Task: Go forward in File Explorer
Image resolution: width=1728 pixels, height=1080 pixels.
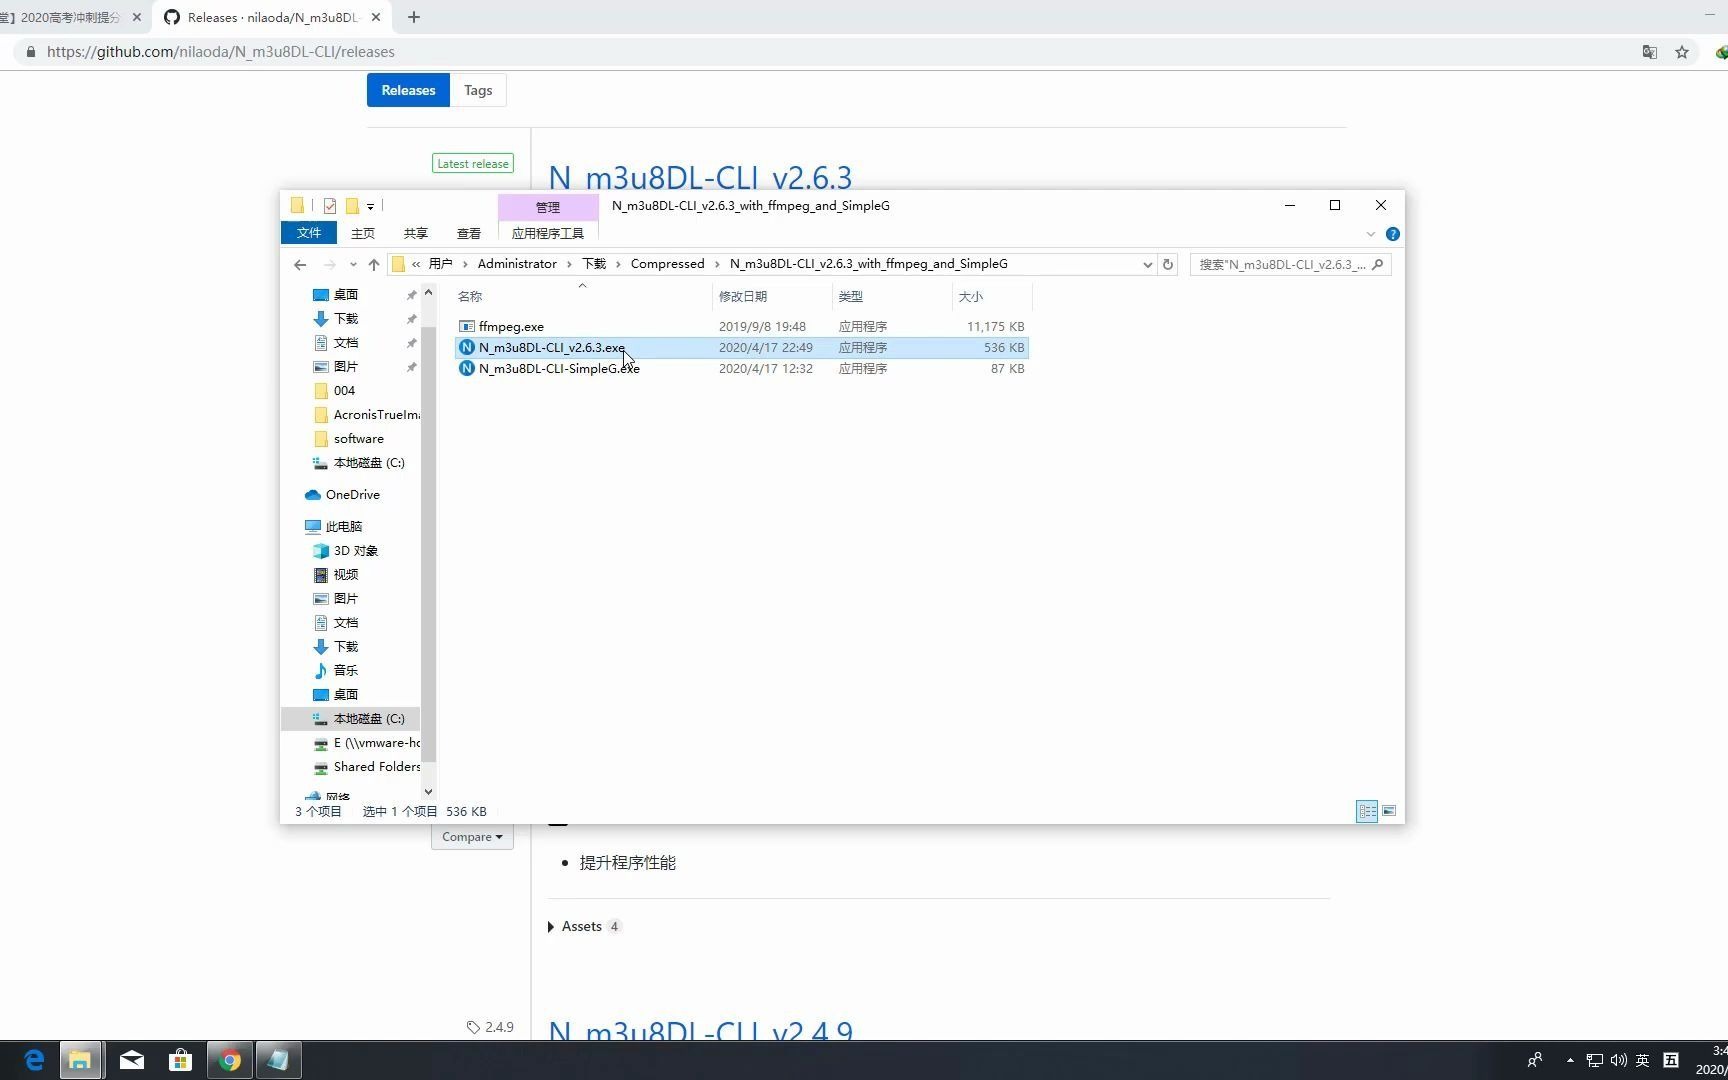Action: pyautogui.click(x=329, y=264)
